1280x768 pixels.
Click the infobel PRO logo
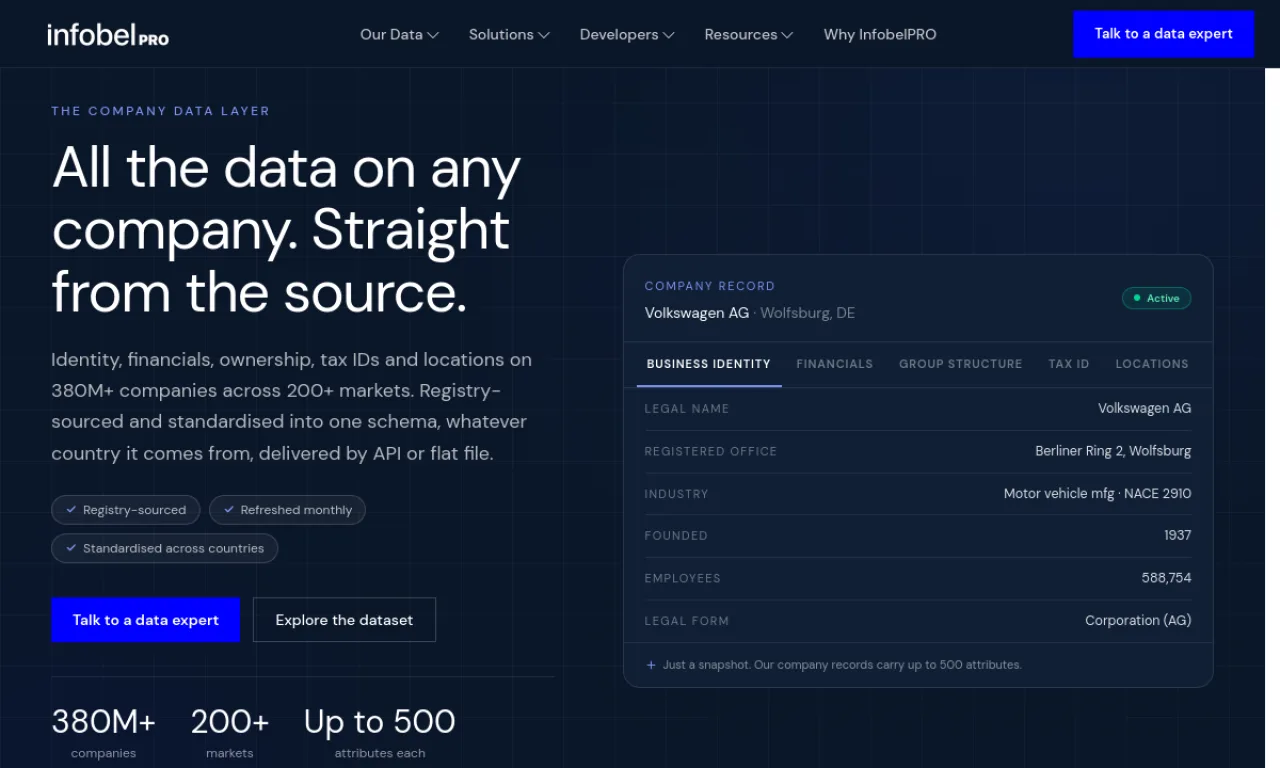(108, 35)
